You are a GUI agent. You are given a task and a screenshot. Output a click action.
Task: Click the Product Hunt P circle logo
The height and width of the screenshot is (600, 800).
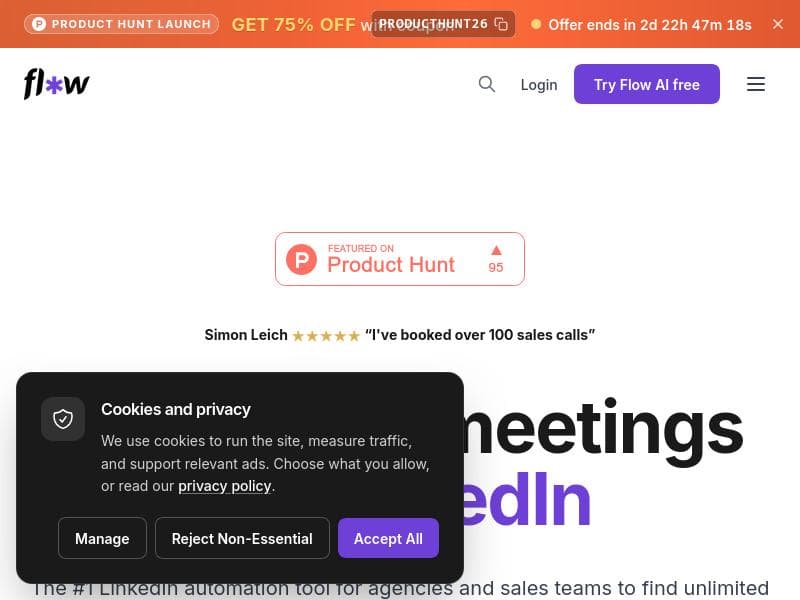301,259
